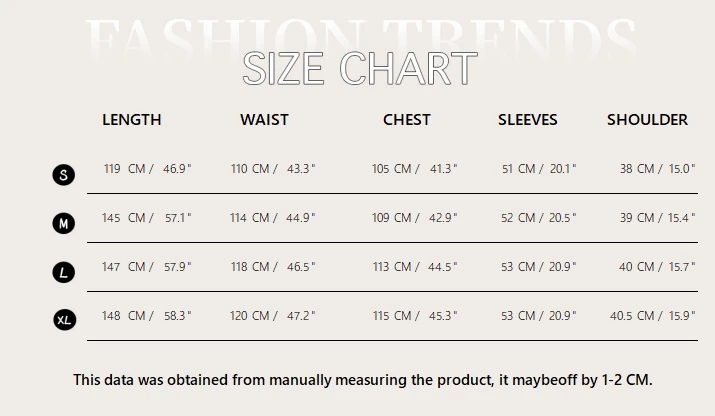
Task: Click the S size circle icon
Action: 63,175
